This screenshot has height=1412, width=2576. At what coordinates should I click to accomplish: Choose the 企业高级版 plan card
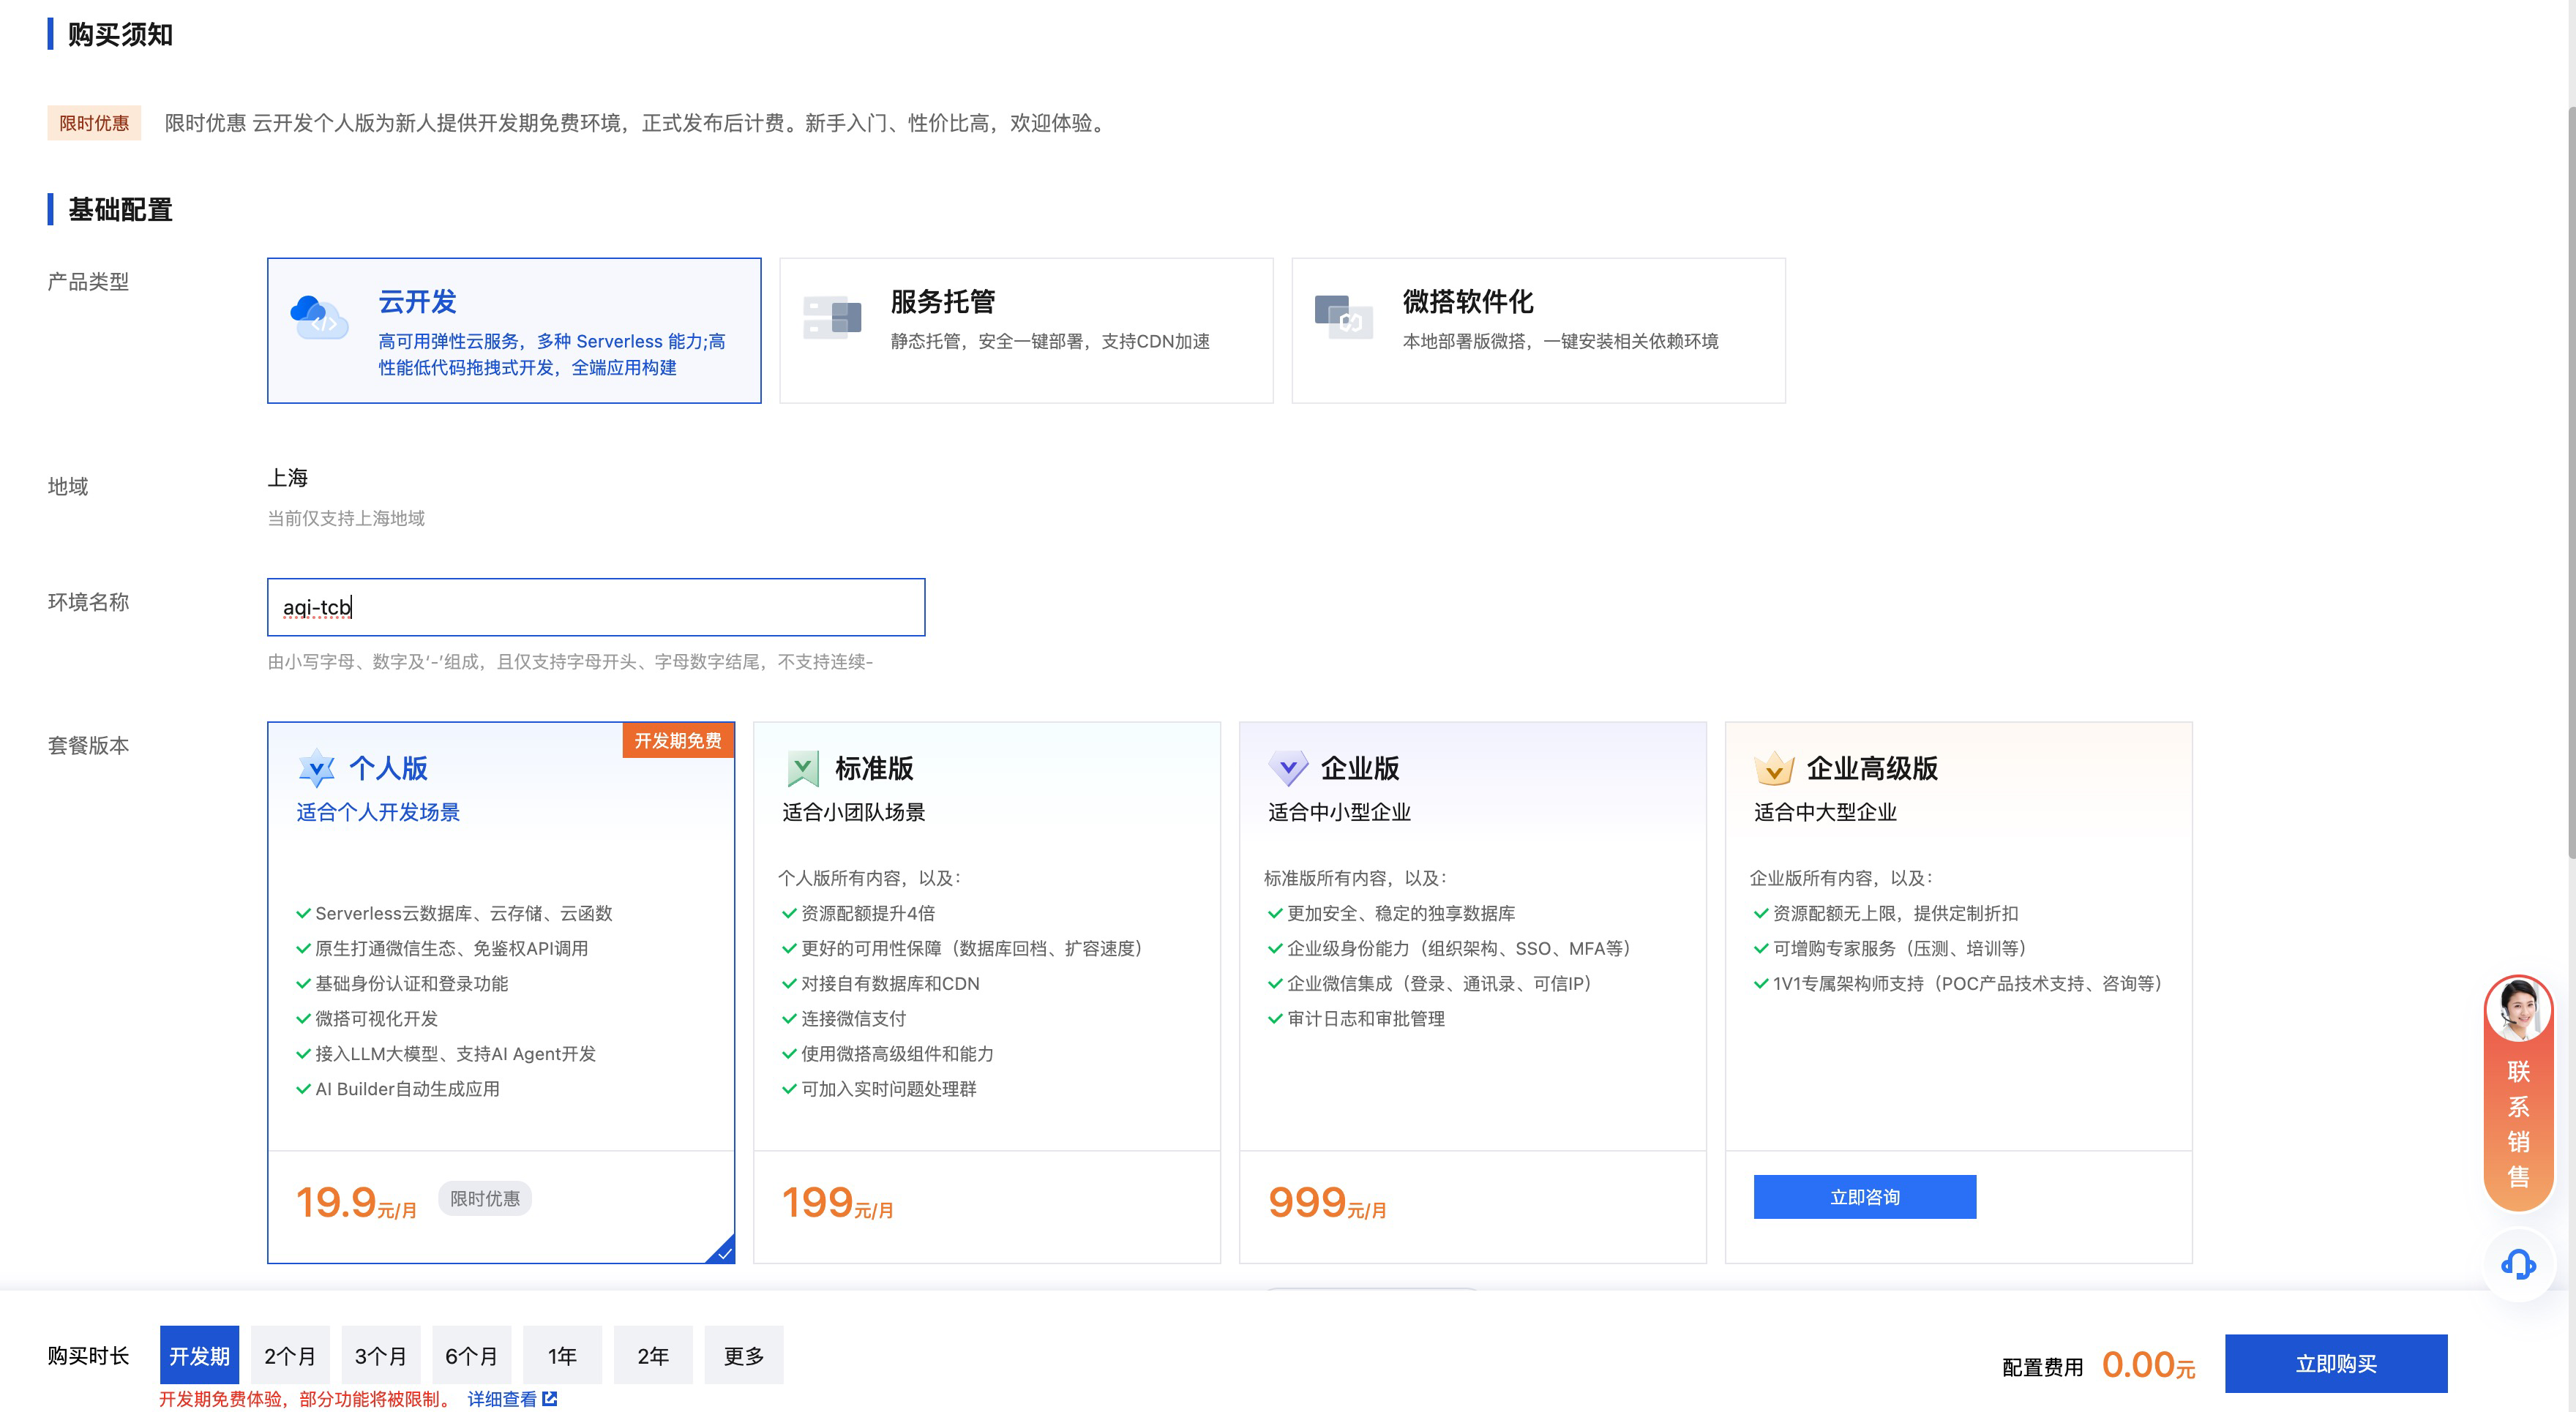click(1959, 992)
